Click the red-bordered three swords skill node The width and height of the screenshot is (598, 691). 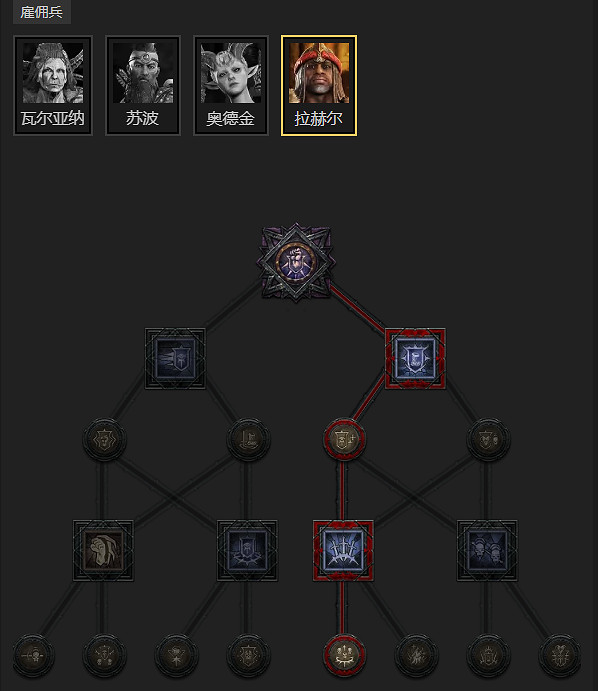(x=343, y=550)
